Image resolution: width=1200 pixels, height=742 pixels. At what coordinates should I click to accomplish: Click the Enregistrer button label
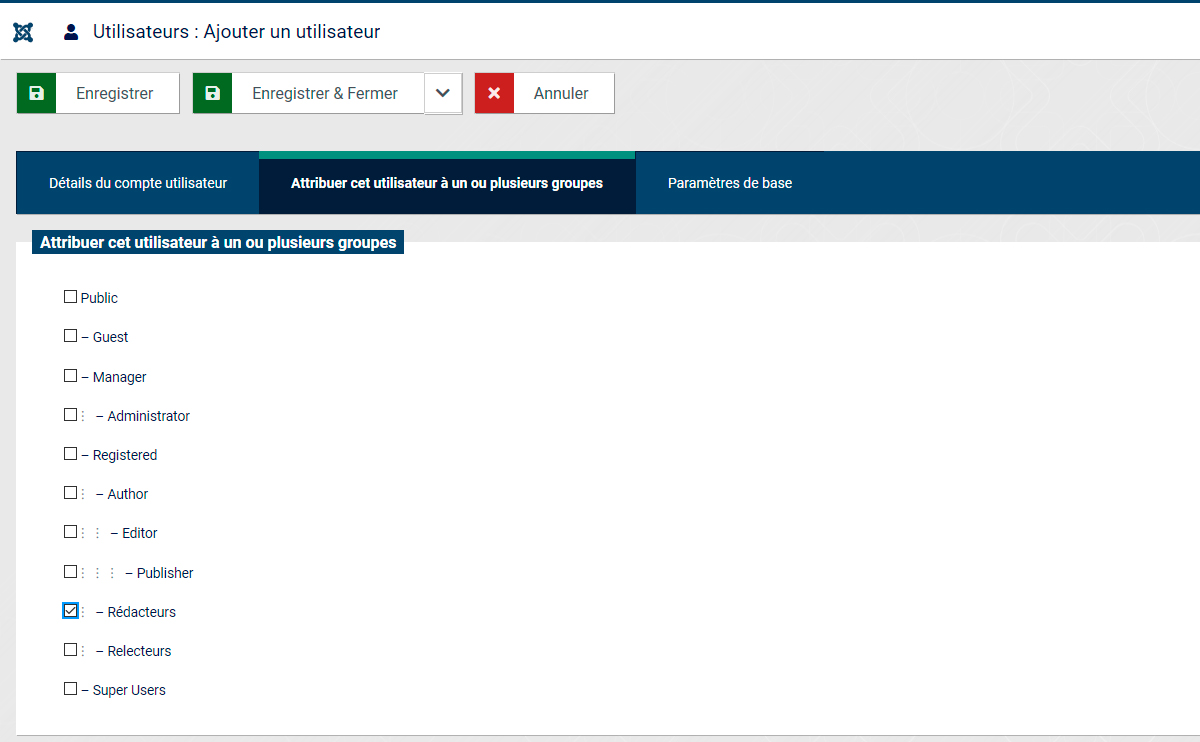point(115,93)
